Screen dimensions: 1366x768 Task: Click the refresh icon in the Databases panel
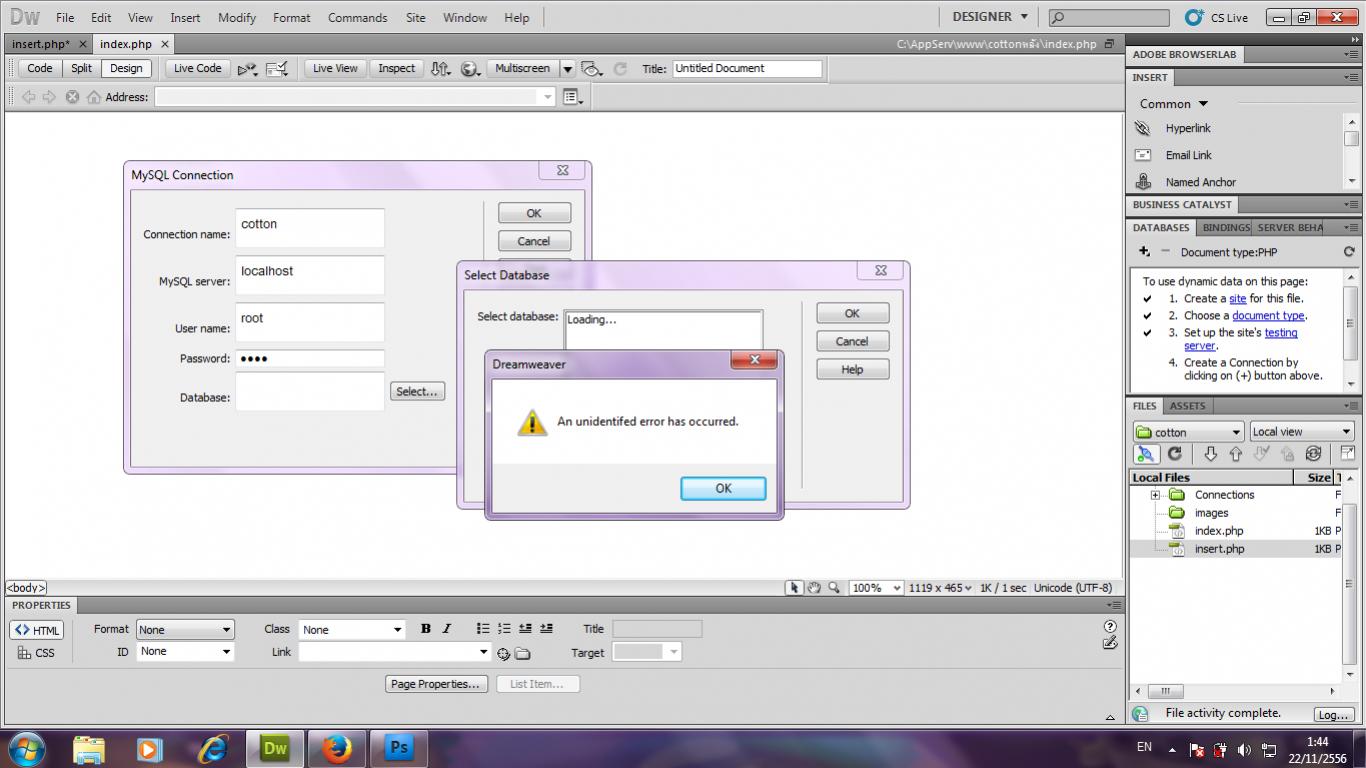pyautogui.click(x=1349, y=252)
